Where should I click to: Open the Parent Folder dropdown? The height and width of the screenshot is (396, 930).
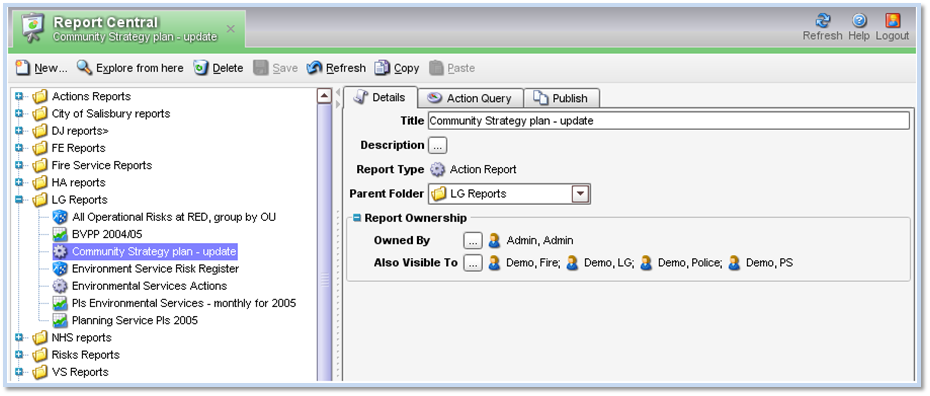click(x=581, y=194)
